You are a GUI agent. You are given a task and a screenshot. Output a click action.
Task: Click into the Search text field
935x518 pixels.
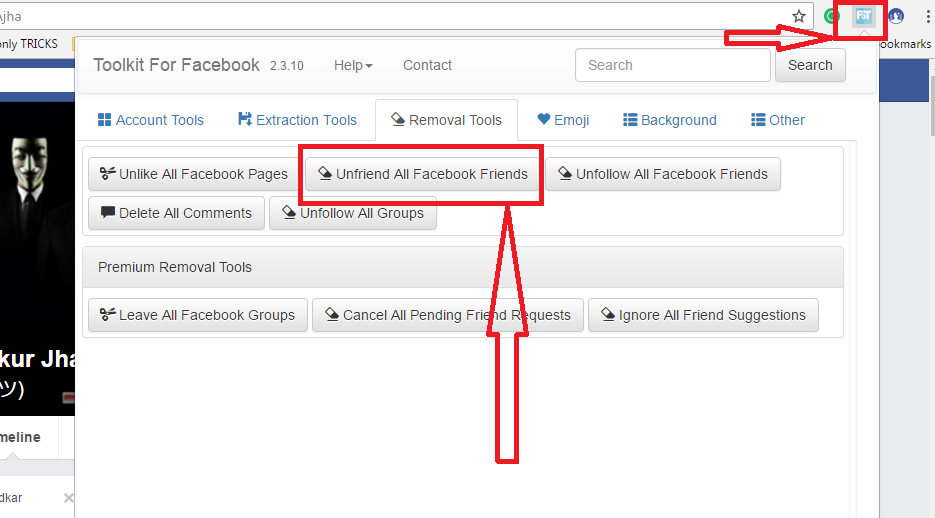pyautogui.click(x=673, y=65)
